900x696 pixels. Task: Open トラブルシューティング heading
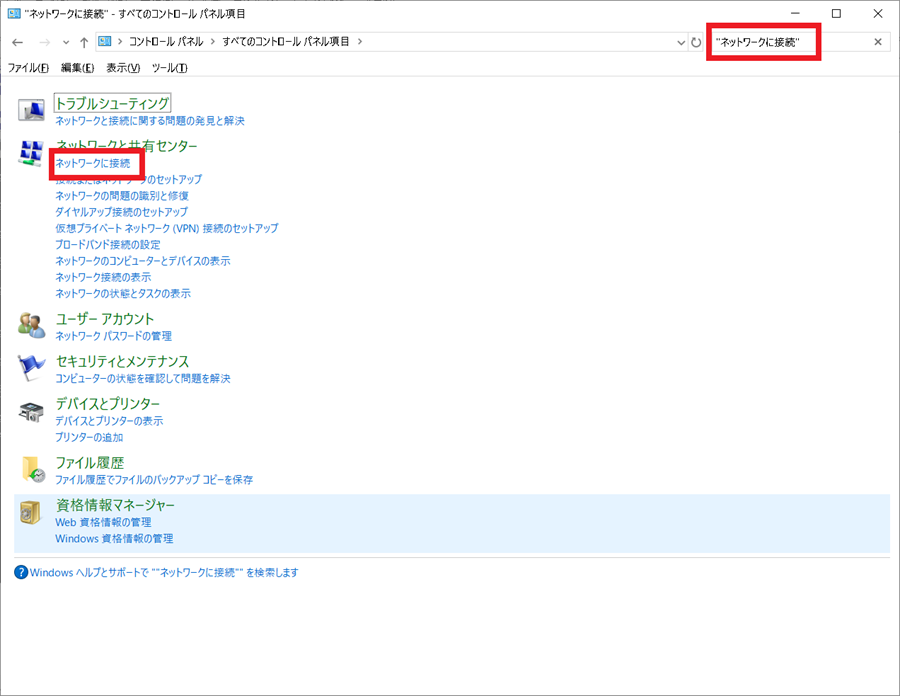(112, 103)
